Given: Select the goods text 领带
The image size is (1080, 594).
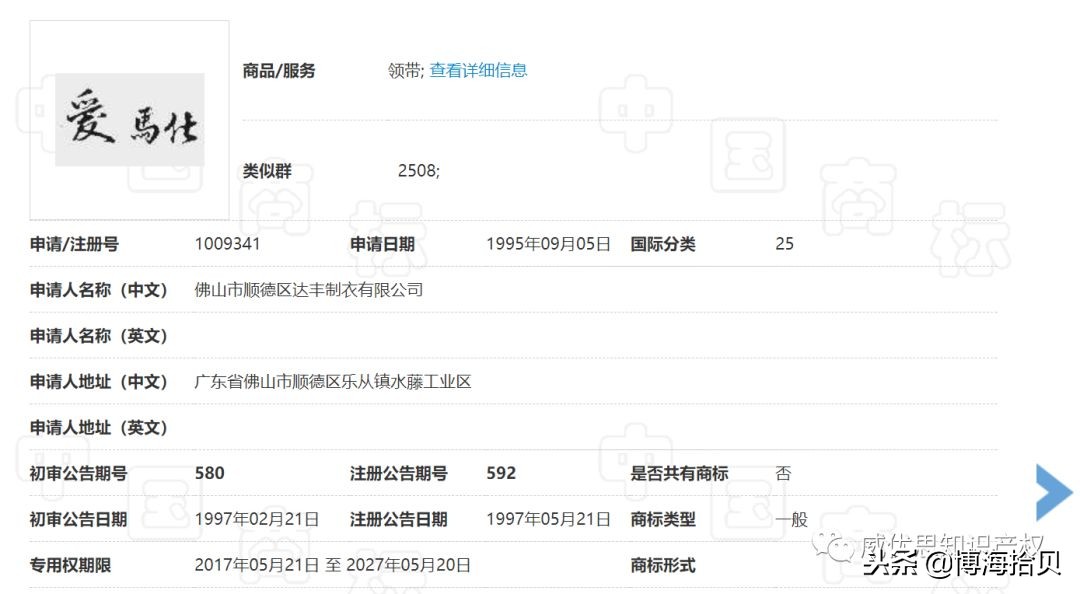Looking at the screenshot, I should [x=404, y=70].
